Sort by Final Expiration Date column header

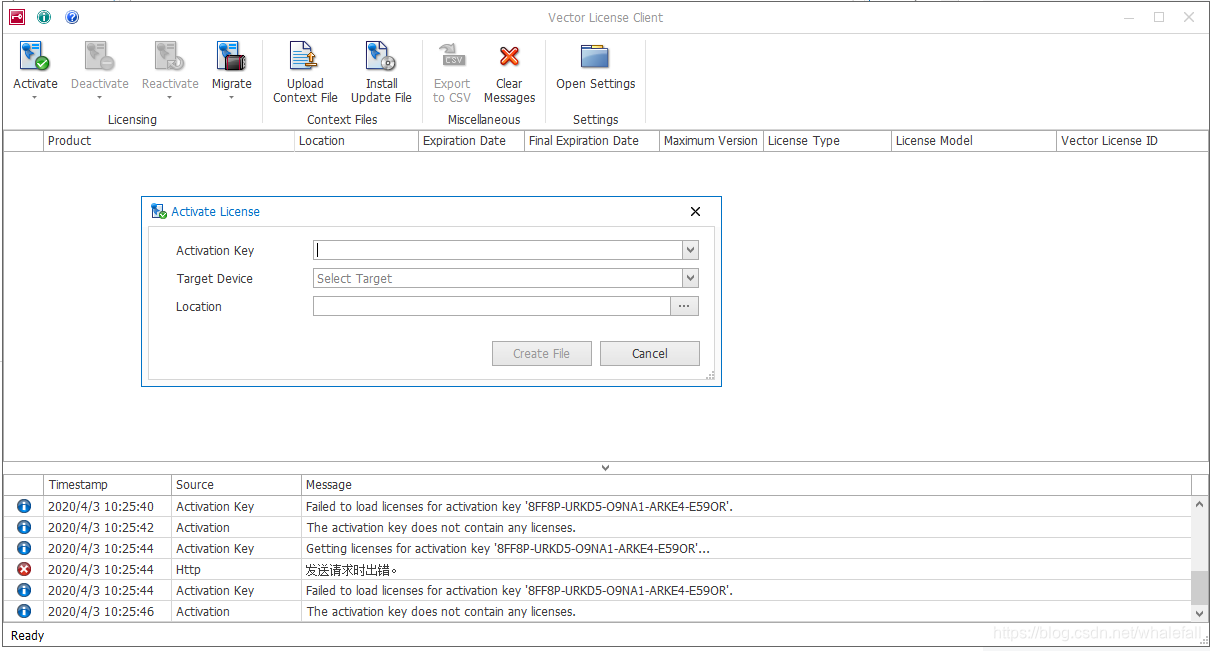(x=592, y=141)
